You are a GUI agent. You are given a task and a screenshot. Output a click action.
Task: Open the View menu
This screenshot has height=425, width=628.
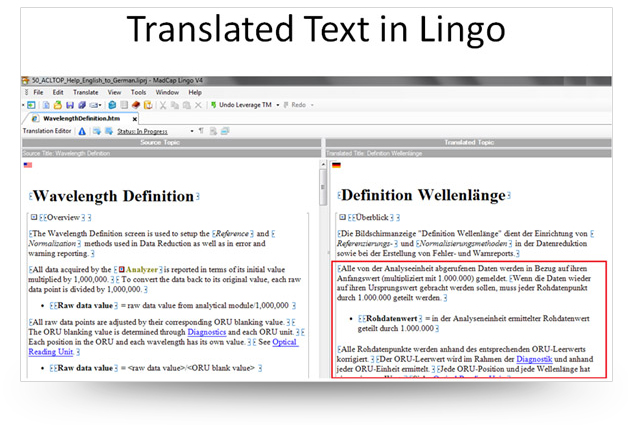(x=114, y=93)
